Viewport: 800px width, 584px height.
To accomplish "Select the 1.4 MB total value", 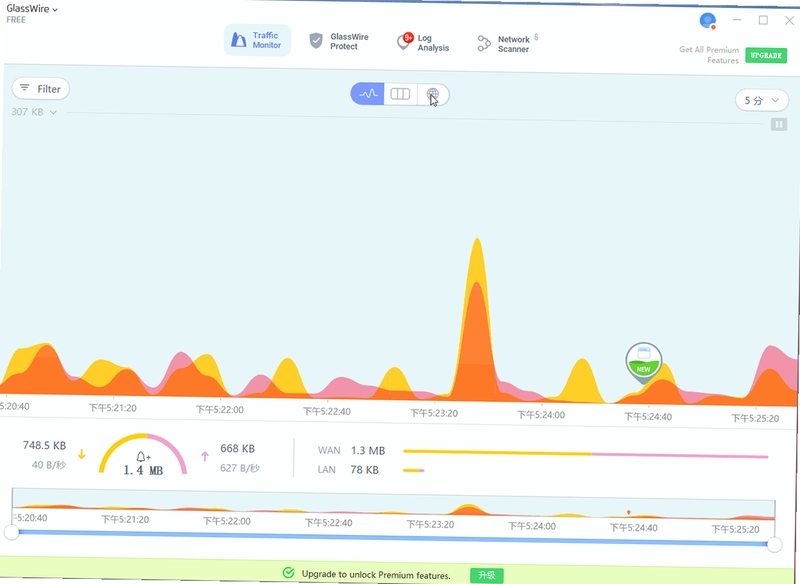I will (143, 470).
